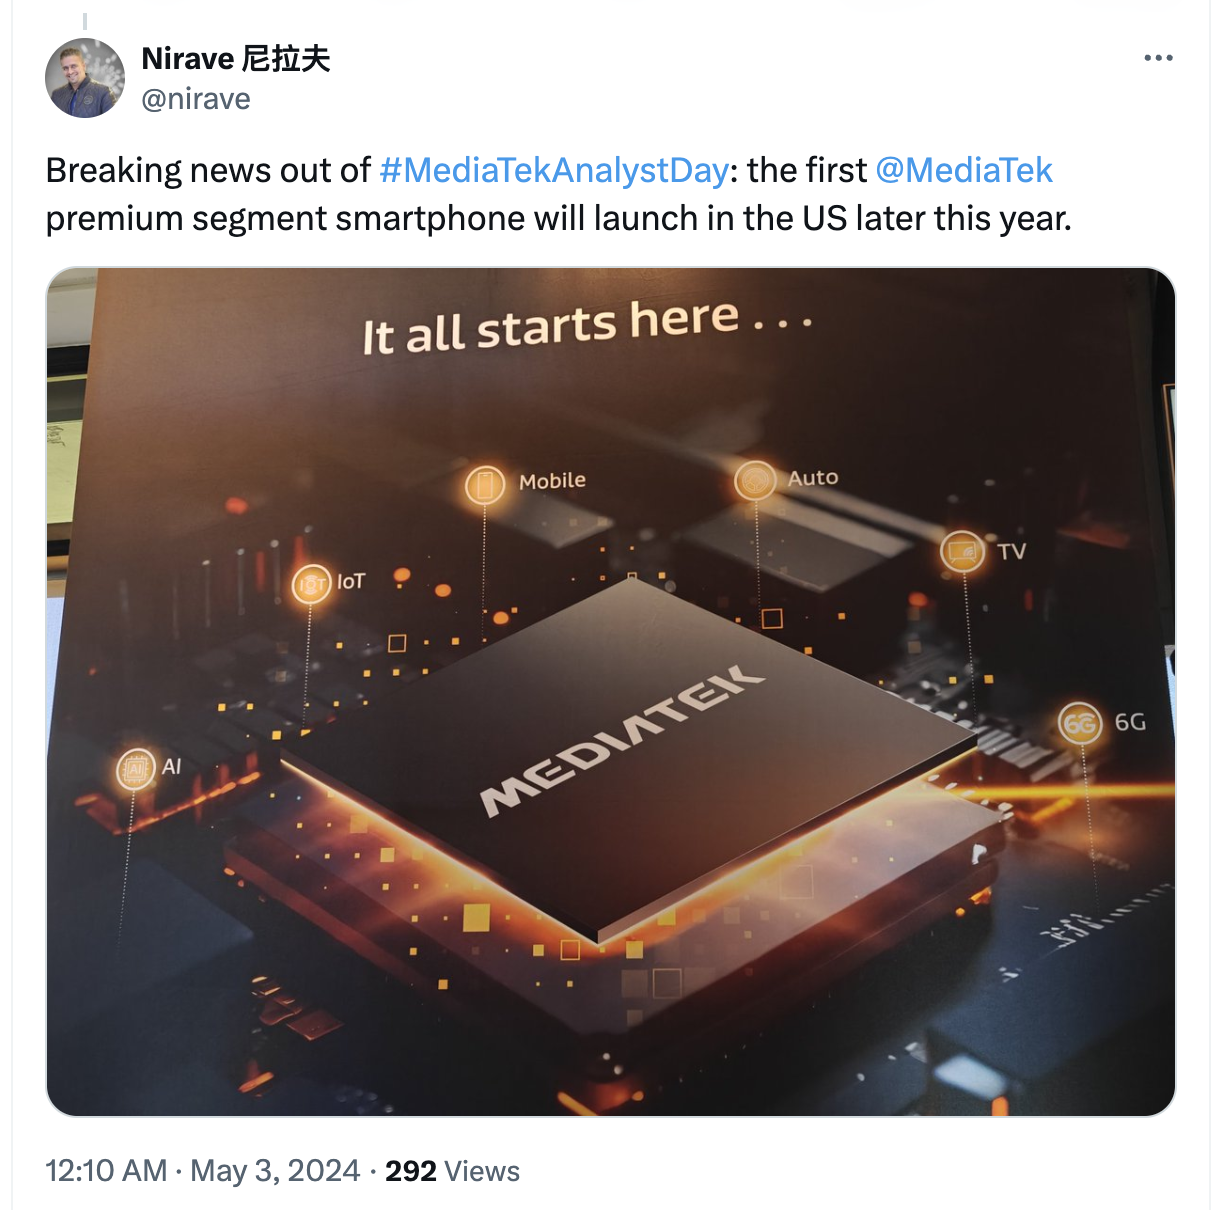Click the TV icon in the photo
Image resolution: width=1224 pixels, height=1210 pixels.
tap(962, 551)
